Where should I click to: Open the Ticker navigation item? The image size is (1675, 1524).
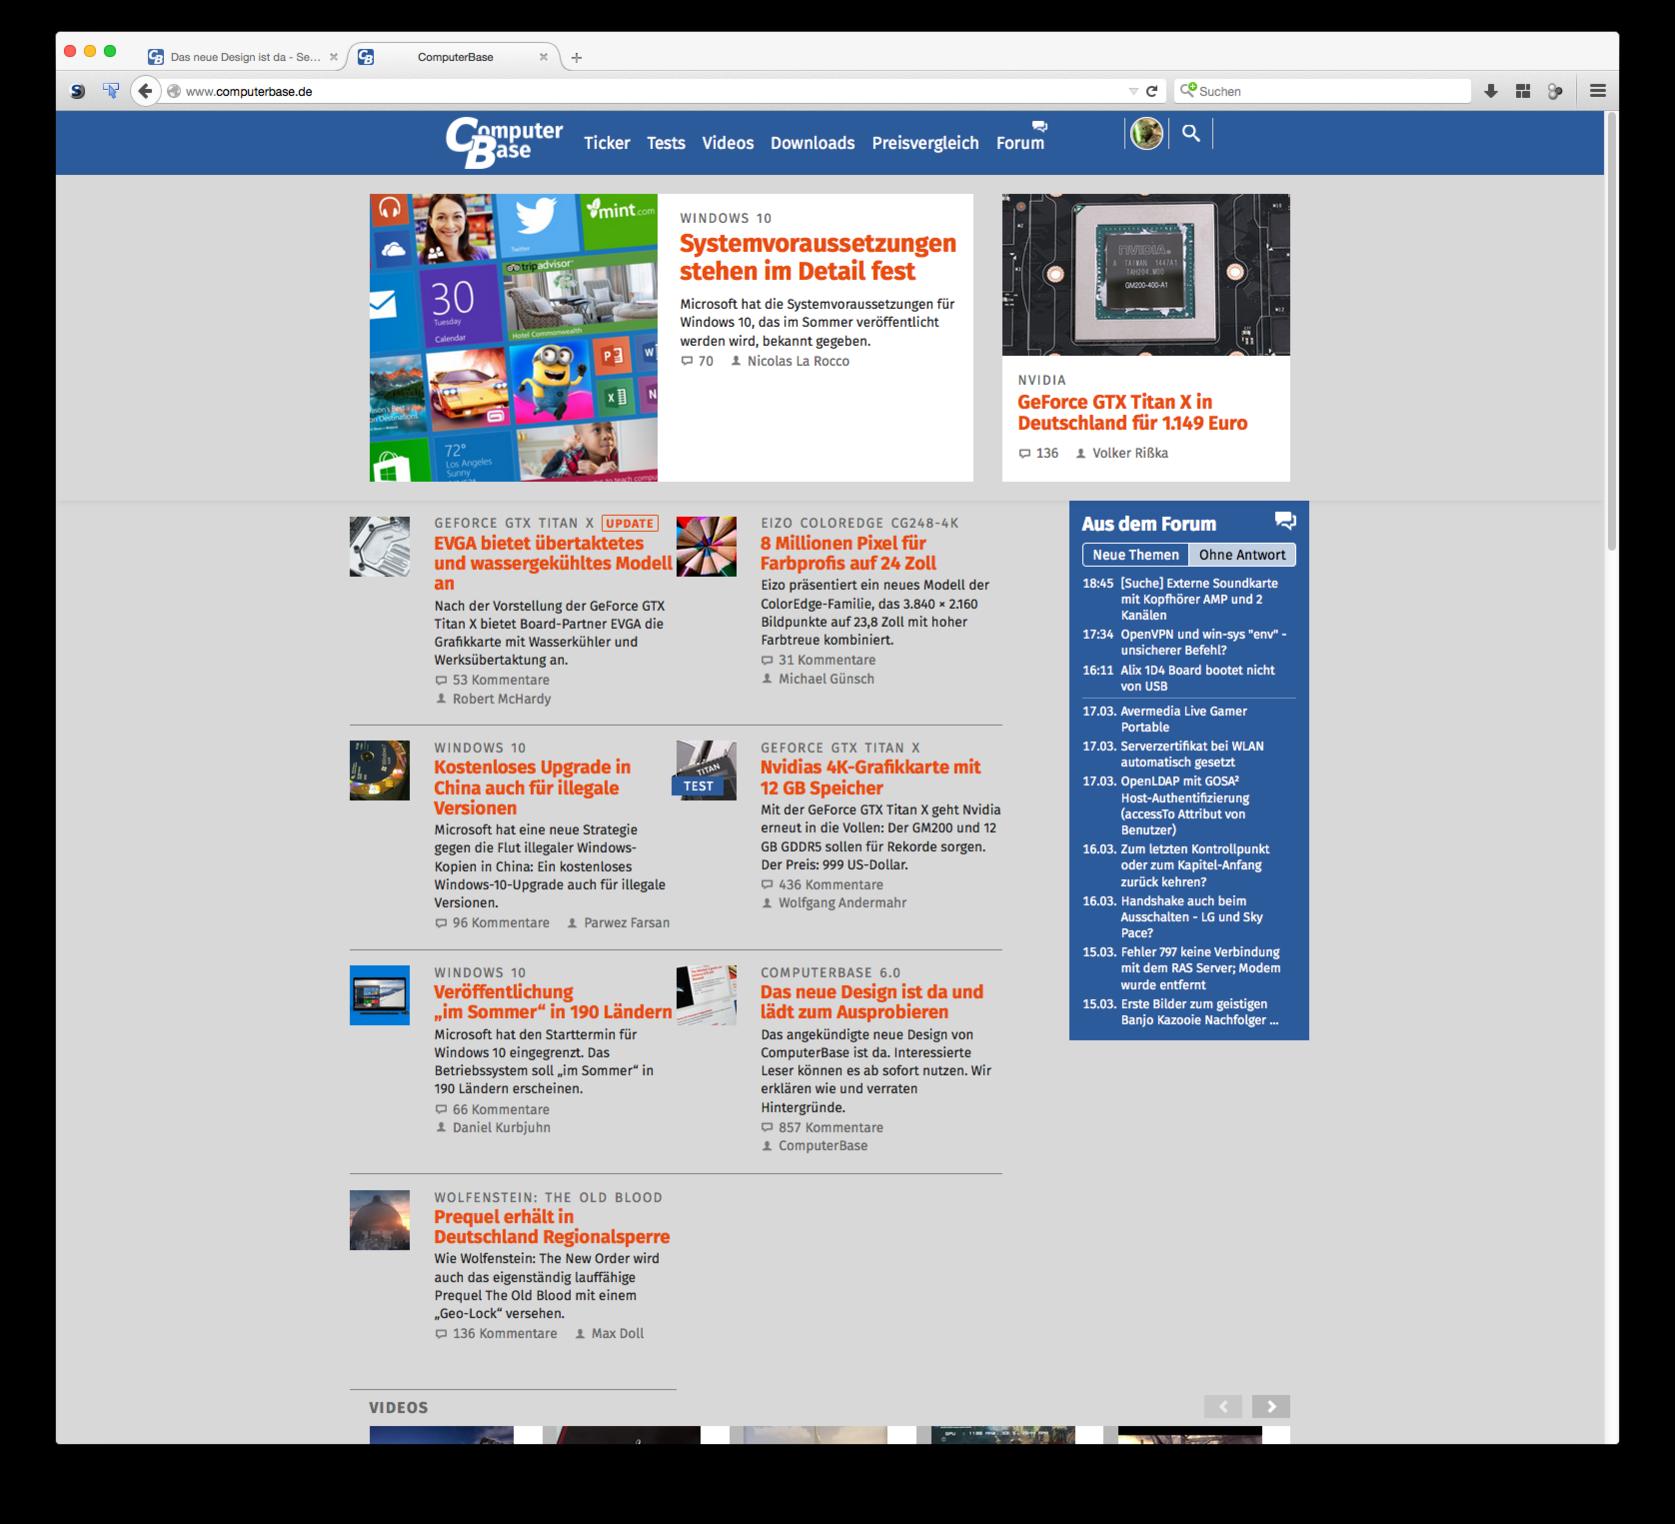coord(607,143)
